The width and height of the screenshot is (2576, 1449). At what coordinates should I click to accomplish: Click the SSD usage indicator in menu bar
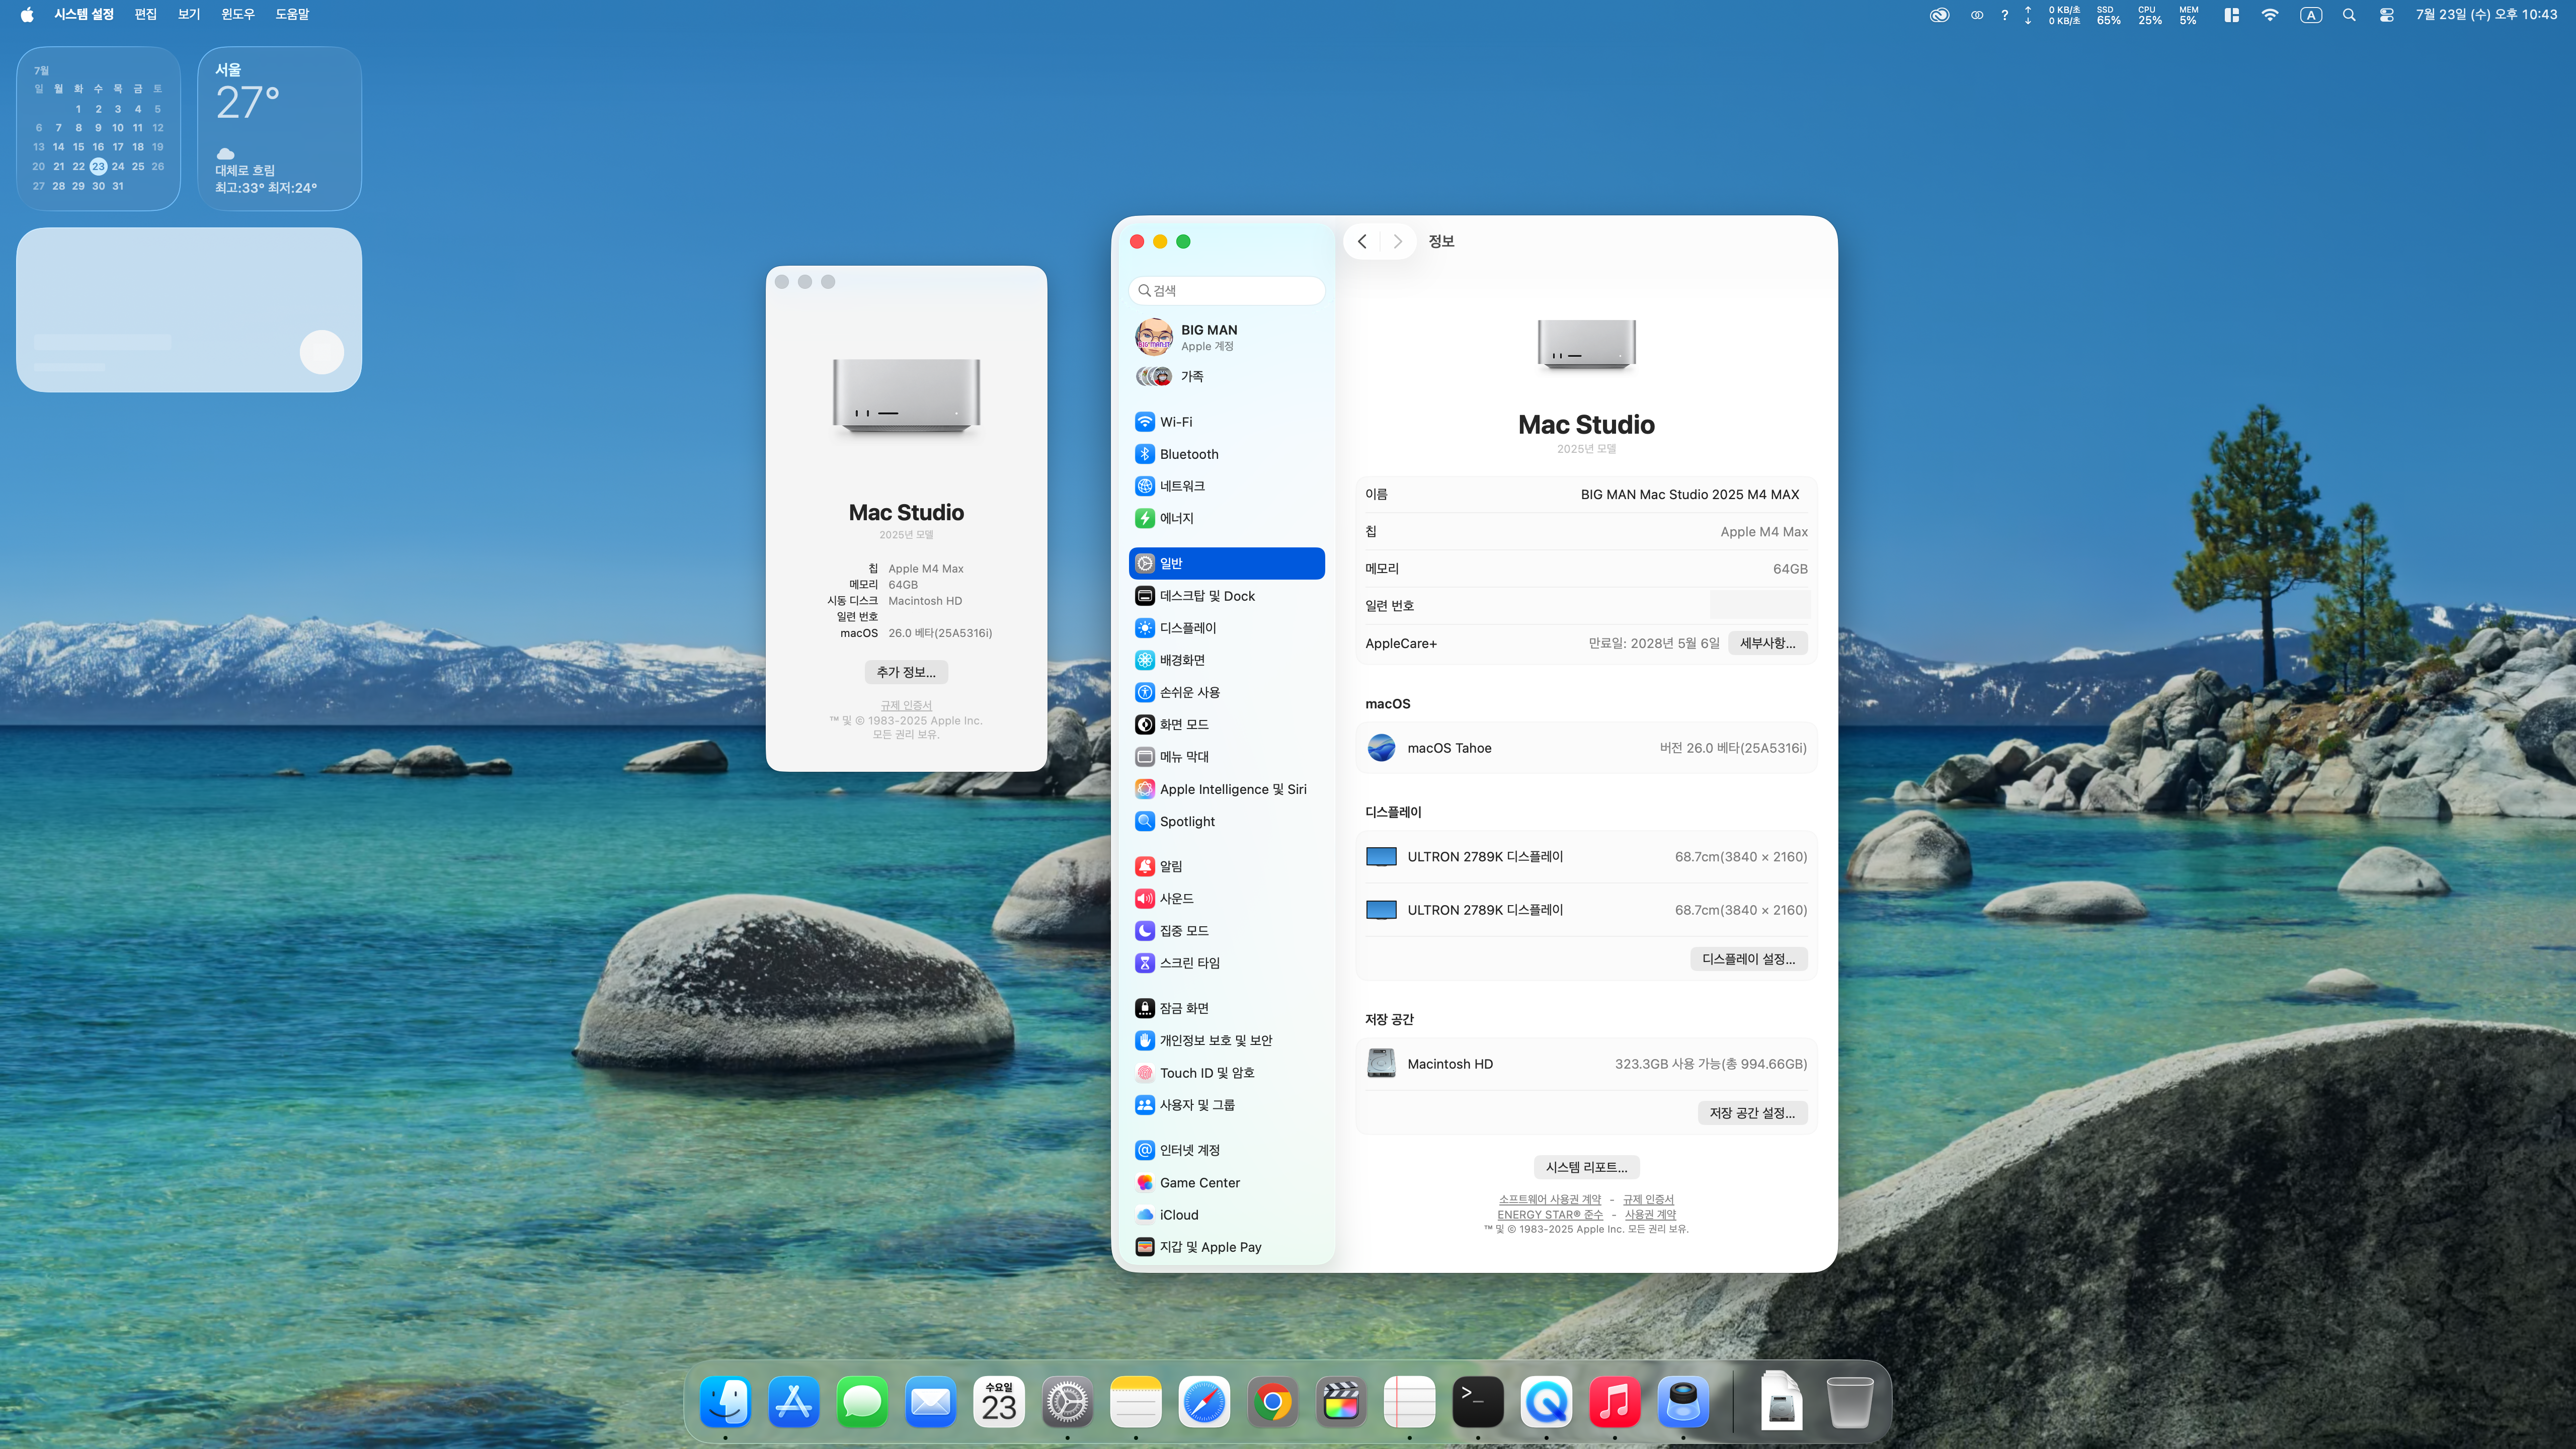coord(2108,15)
